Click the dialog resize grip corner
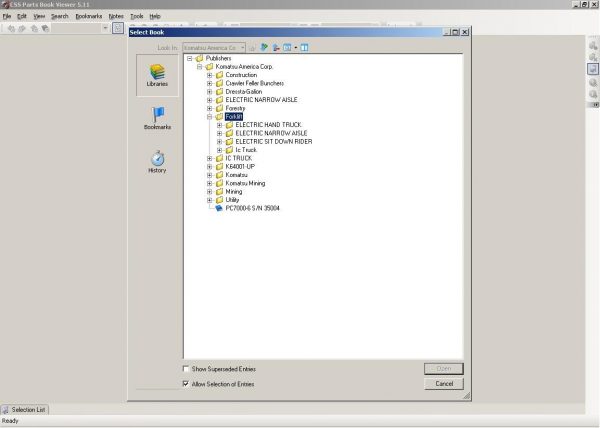 (466, 396)
